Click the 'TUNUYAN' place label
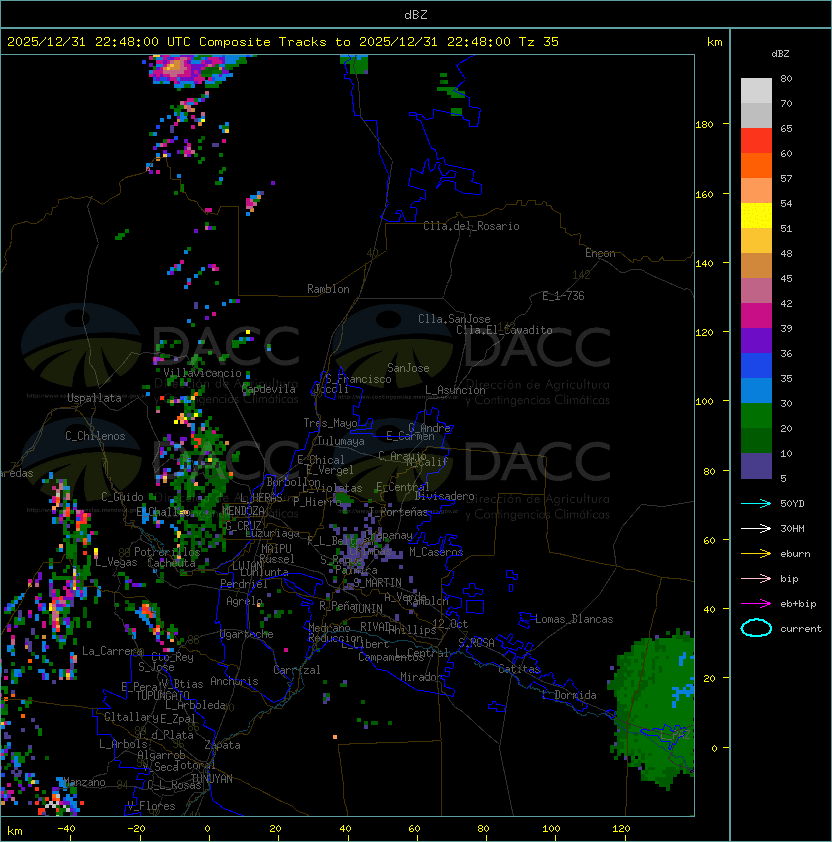832x842 pixels. pos(212,779)
